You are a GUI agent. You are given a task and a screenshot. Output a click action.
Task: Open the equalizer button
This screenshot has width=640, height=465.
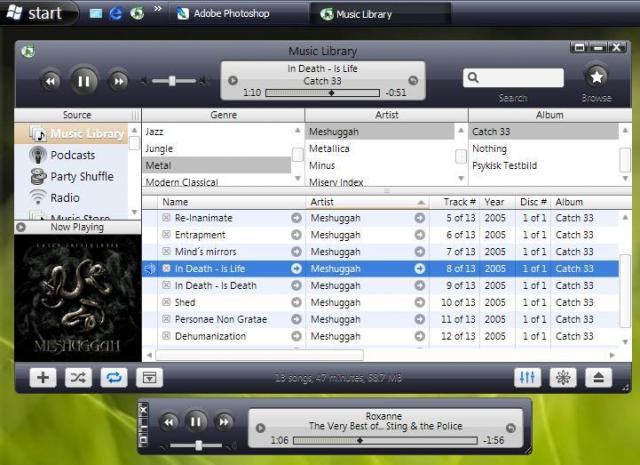click(527, 377)
